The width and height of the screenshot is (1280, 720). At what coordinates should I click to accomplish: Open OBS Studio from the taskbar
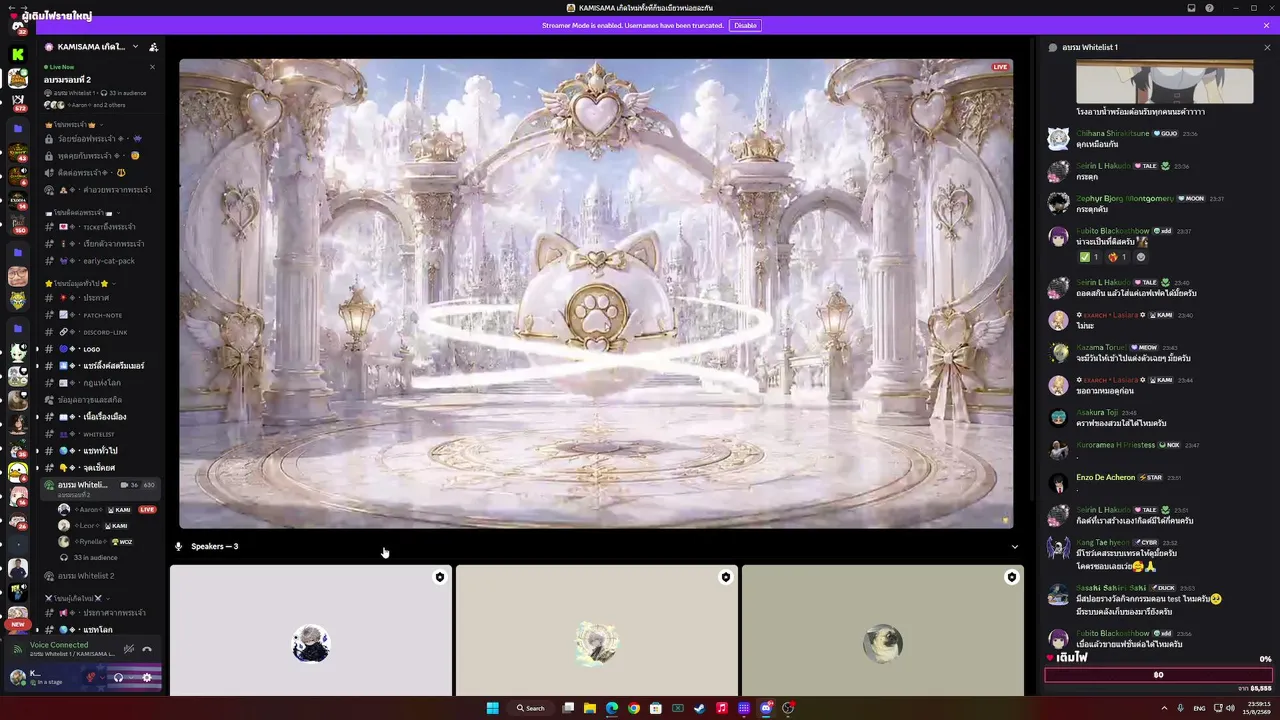788,708
